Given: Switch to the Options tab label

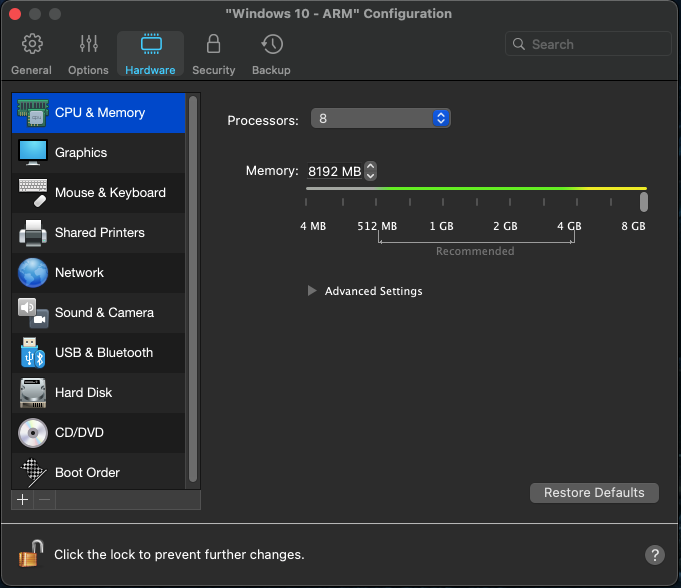Looking at the screenshot, I should point(88,70).
